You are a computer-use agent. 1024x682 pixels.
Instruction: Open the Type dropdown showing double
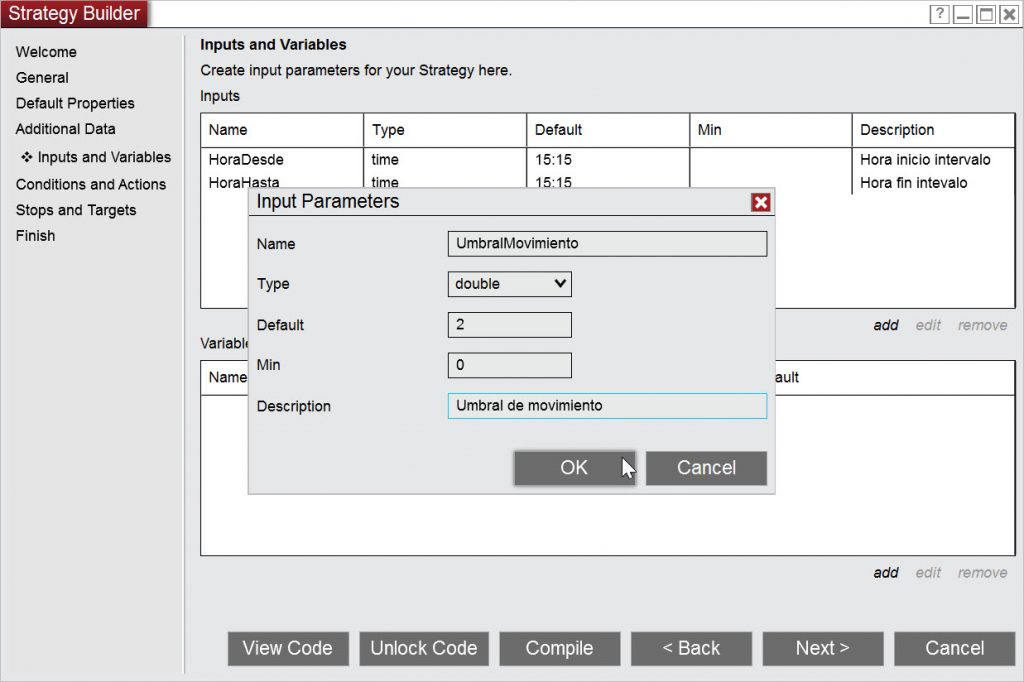point(509,284)
